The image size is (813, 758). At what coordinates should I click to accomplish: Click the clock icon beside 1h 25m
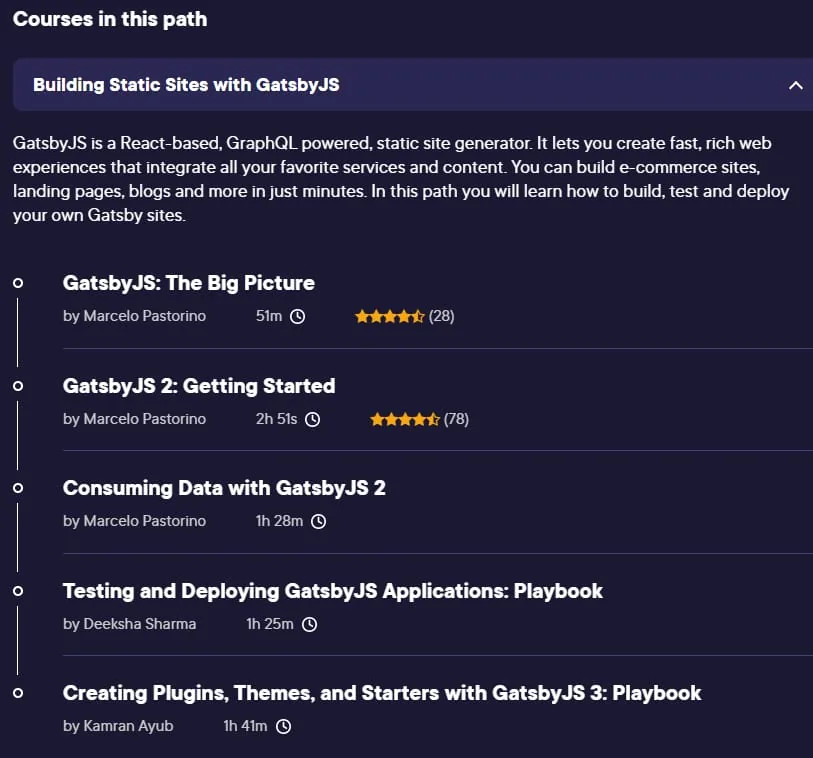pyautogui.click(x=310, y=624)
